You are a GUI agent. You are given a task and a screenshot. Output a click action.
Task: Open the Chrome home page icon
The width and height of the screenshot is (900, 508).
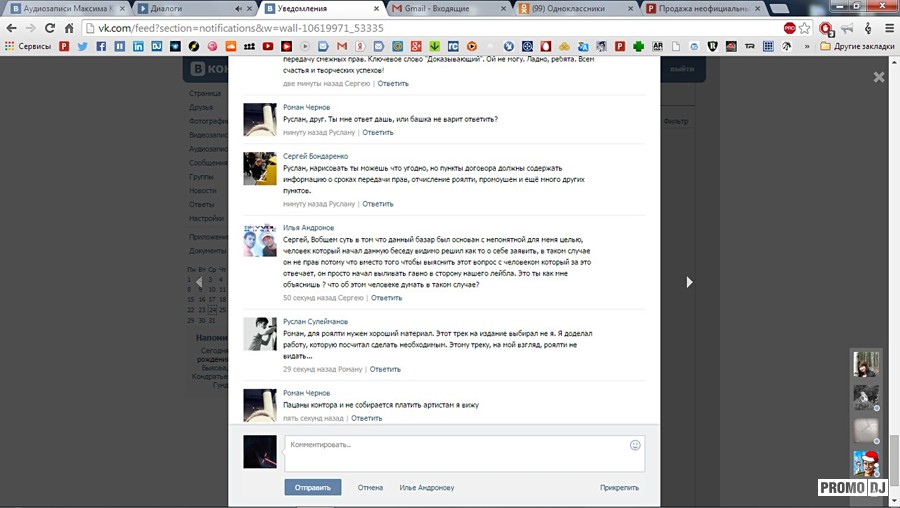tap(70, 28)
